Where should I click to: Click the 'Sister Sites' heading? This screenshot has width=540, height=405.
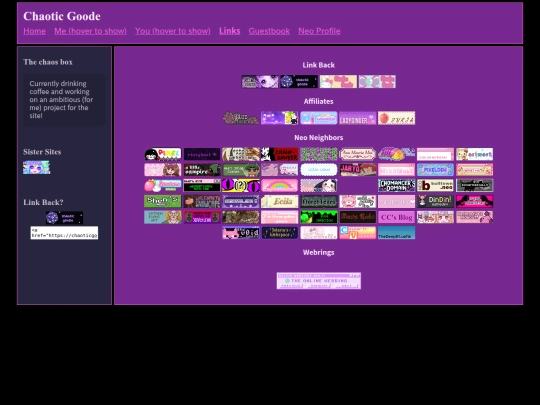click(x=42, y=152)
